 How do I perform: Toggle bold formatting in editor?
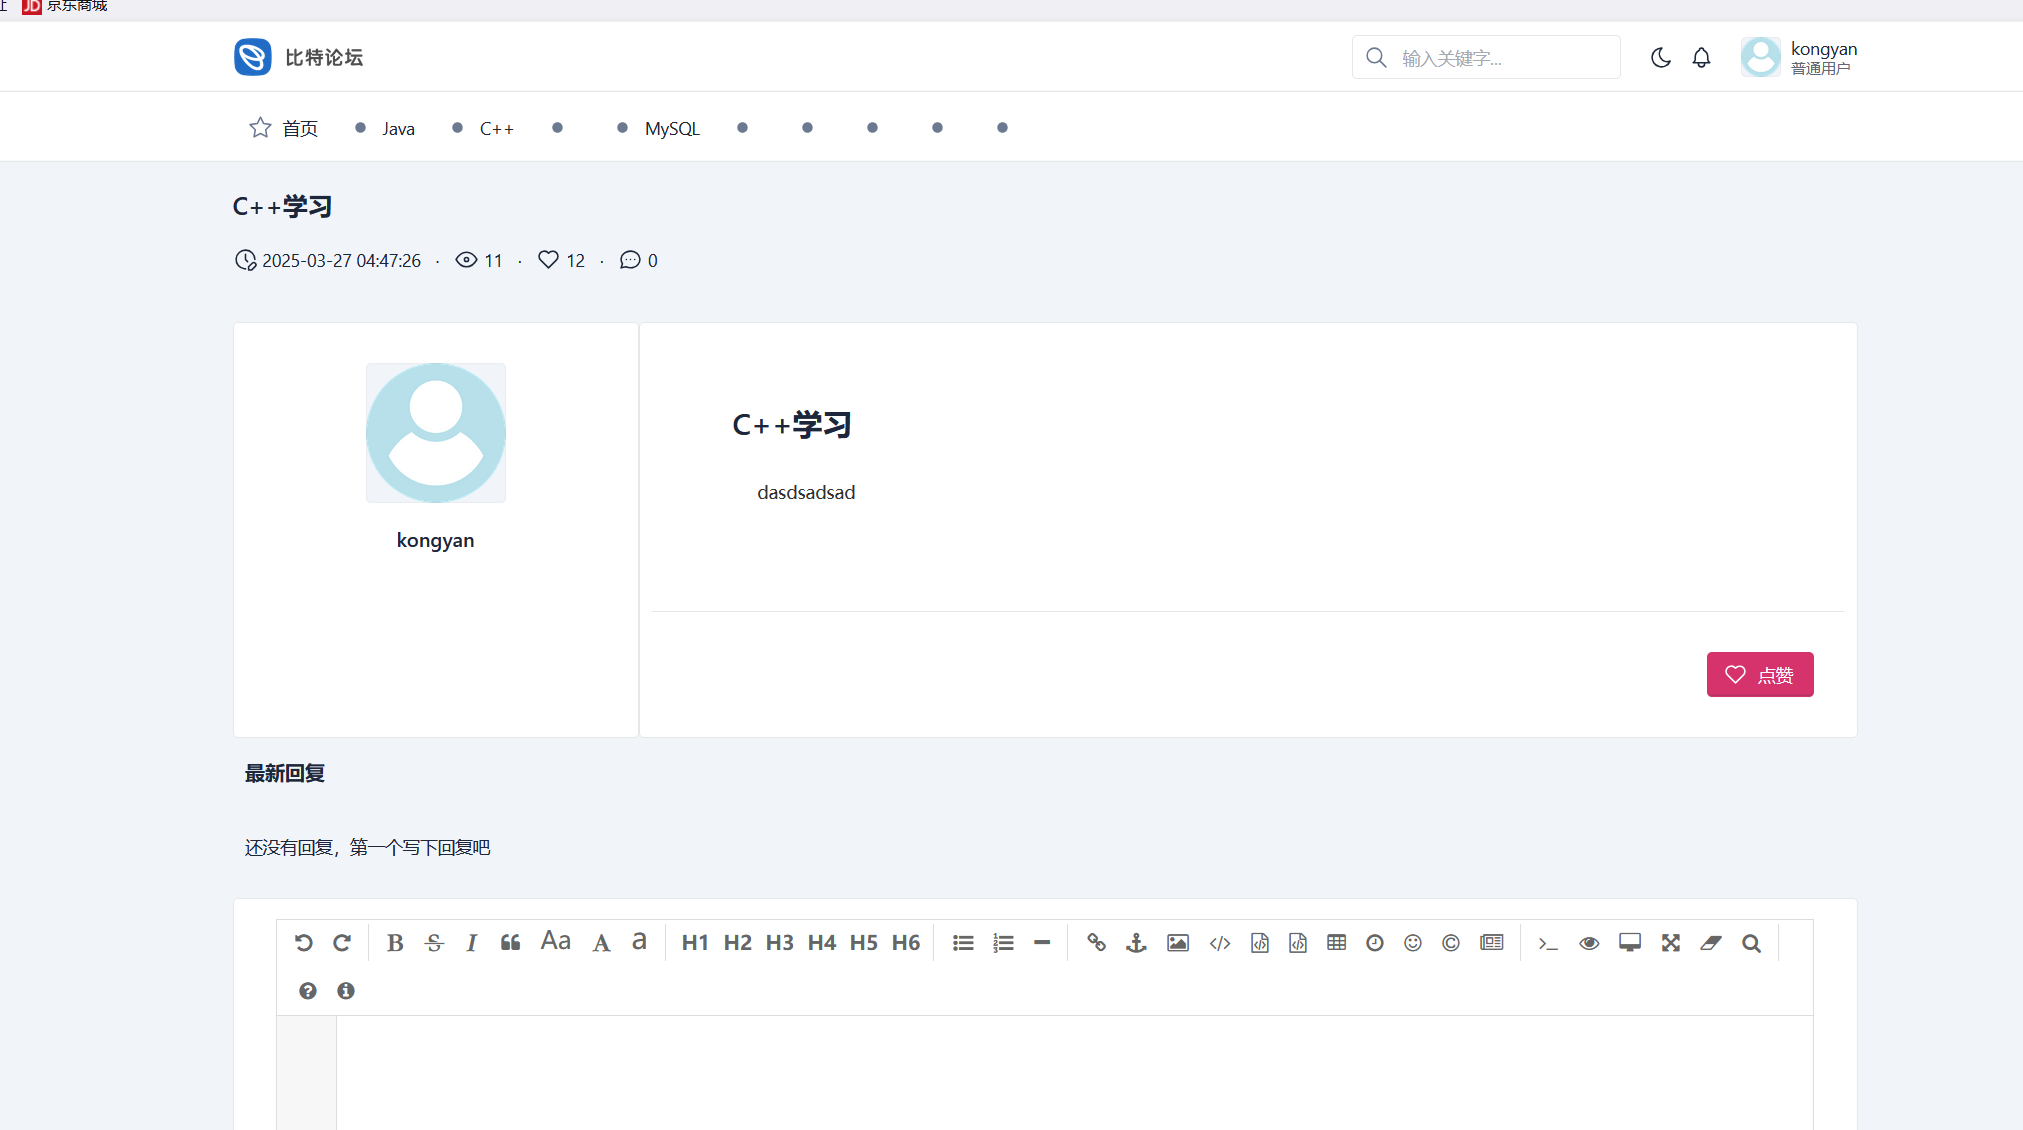point(395,943)
